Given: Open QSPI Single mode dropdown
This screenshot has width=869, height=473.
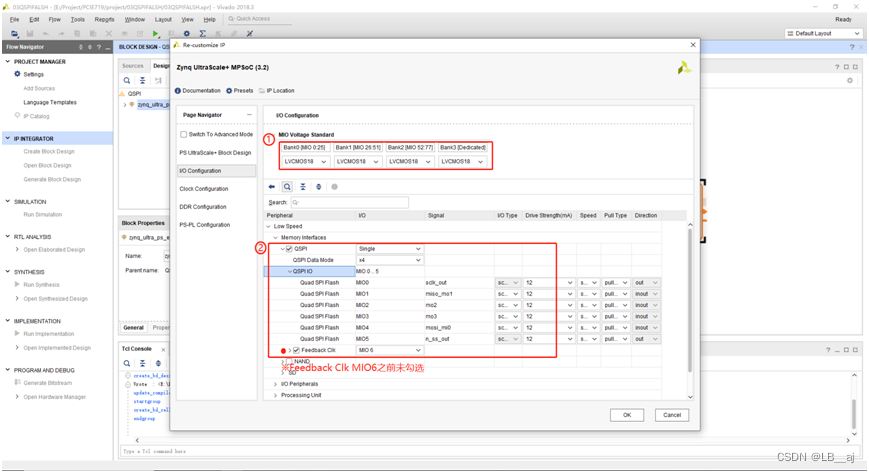Looking at the screenshot, I should [x=390, y=248].
